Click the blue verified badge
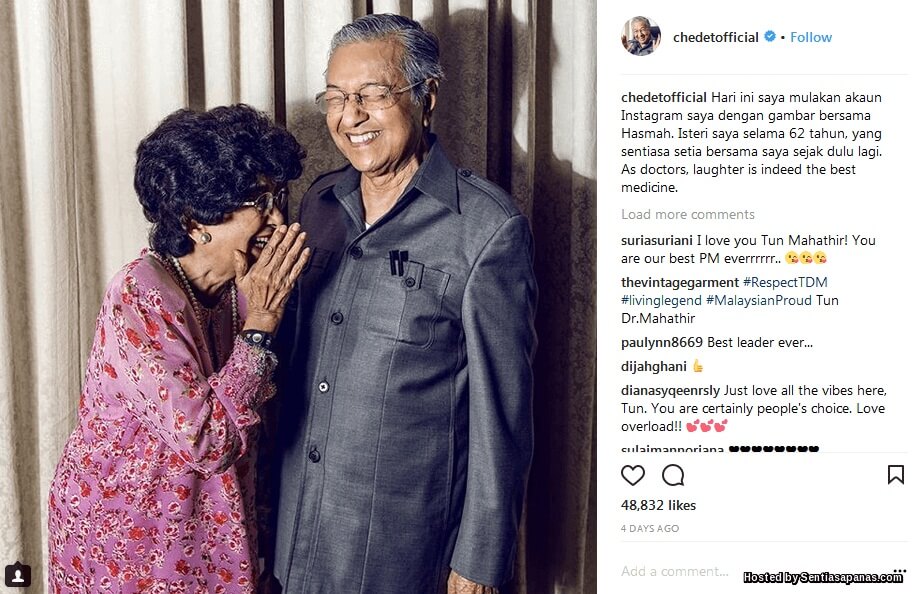913x594 pixels. pos(770,37)
